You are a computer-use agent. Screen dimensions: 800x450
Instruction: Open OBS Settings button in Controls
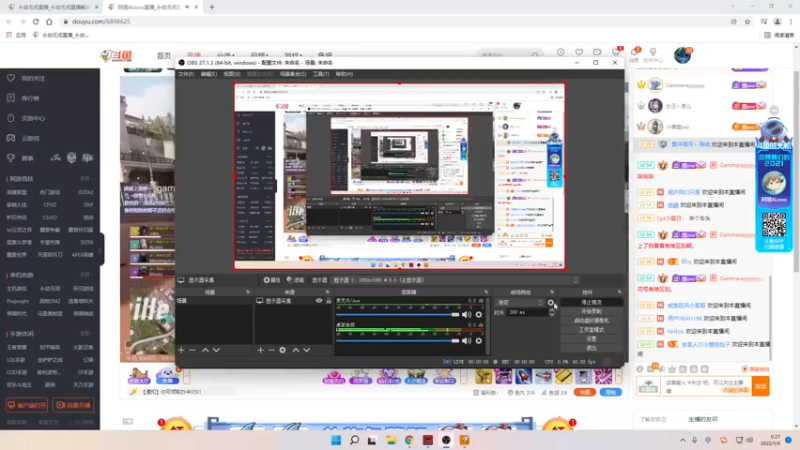click(x=591, y=339)
